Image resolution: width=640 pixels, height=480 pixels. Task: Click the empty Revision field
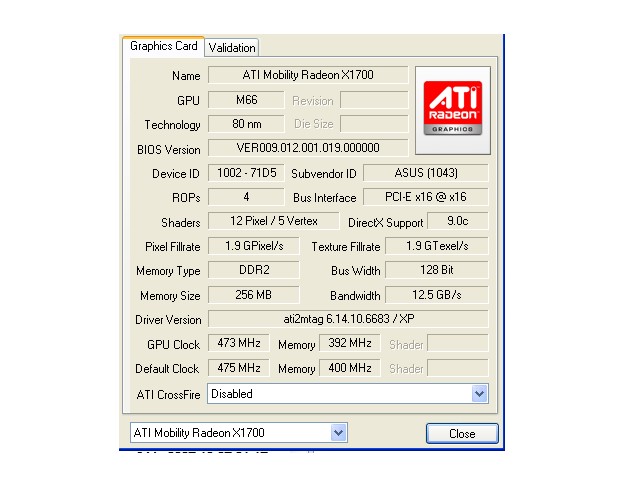tap(374, 100)
